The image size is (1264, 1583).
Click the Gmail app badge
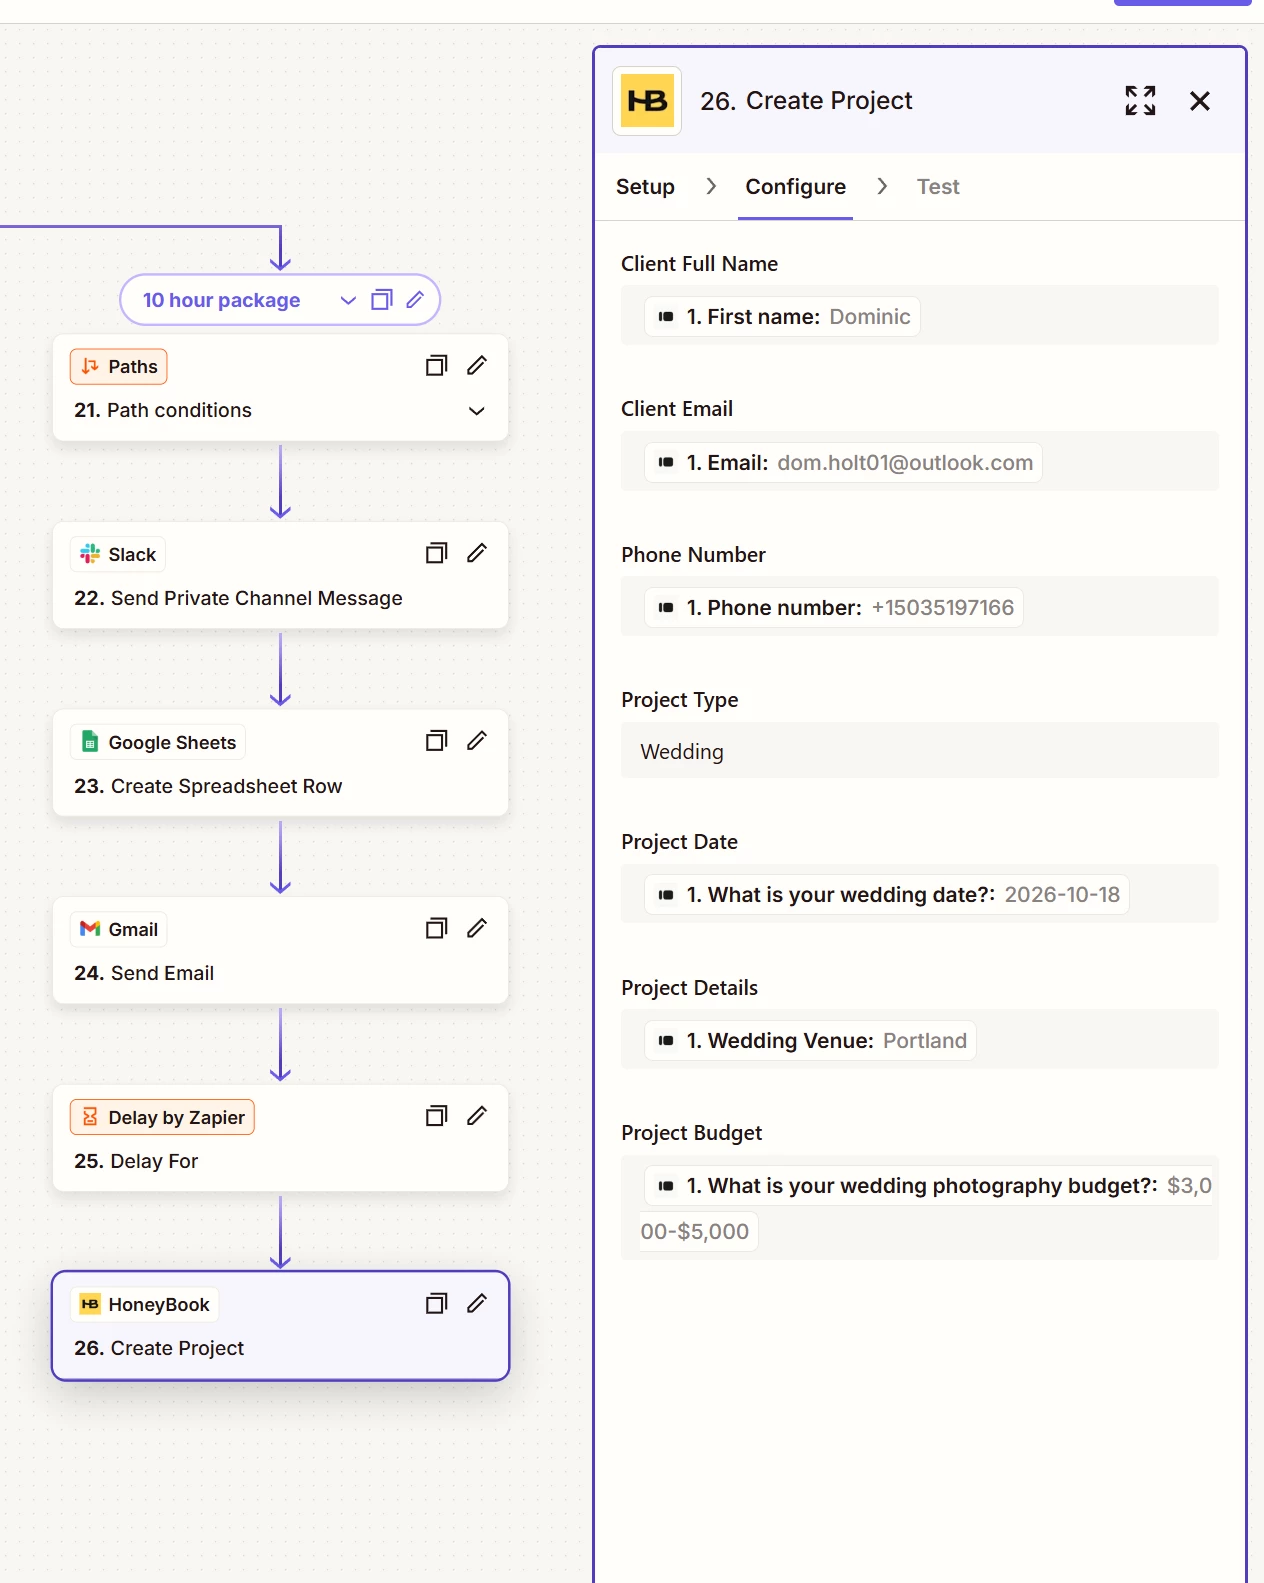[x=119, y=930]
